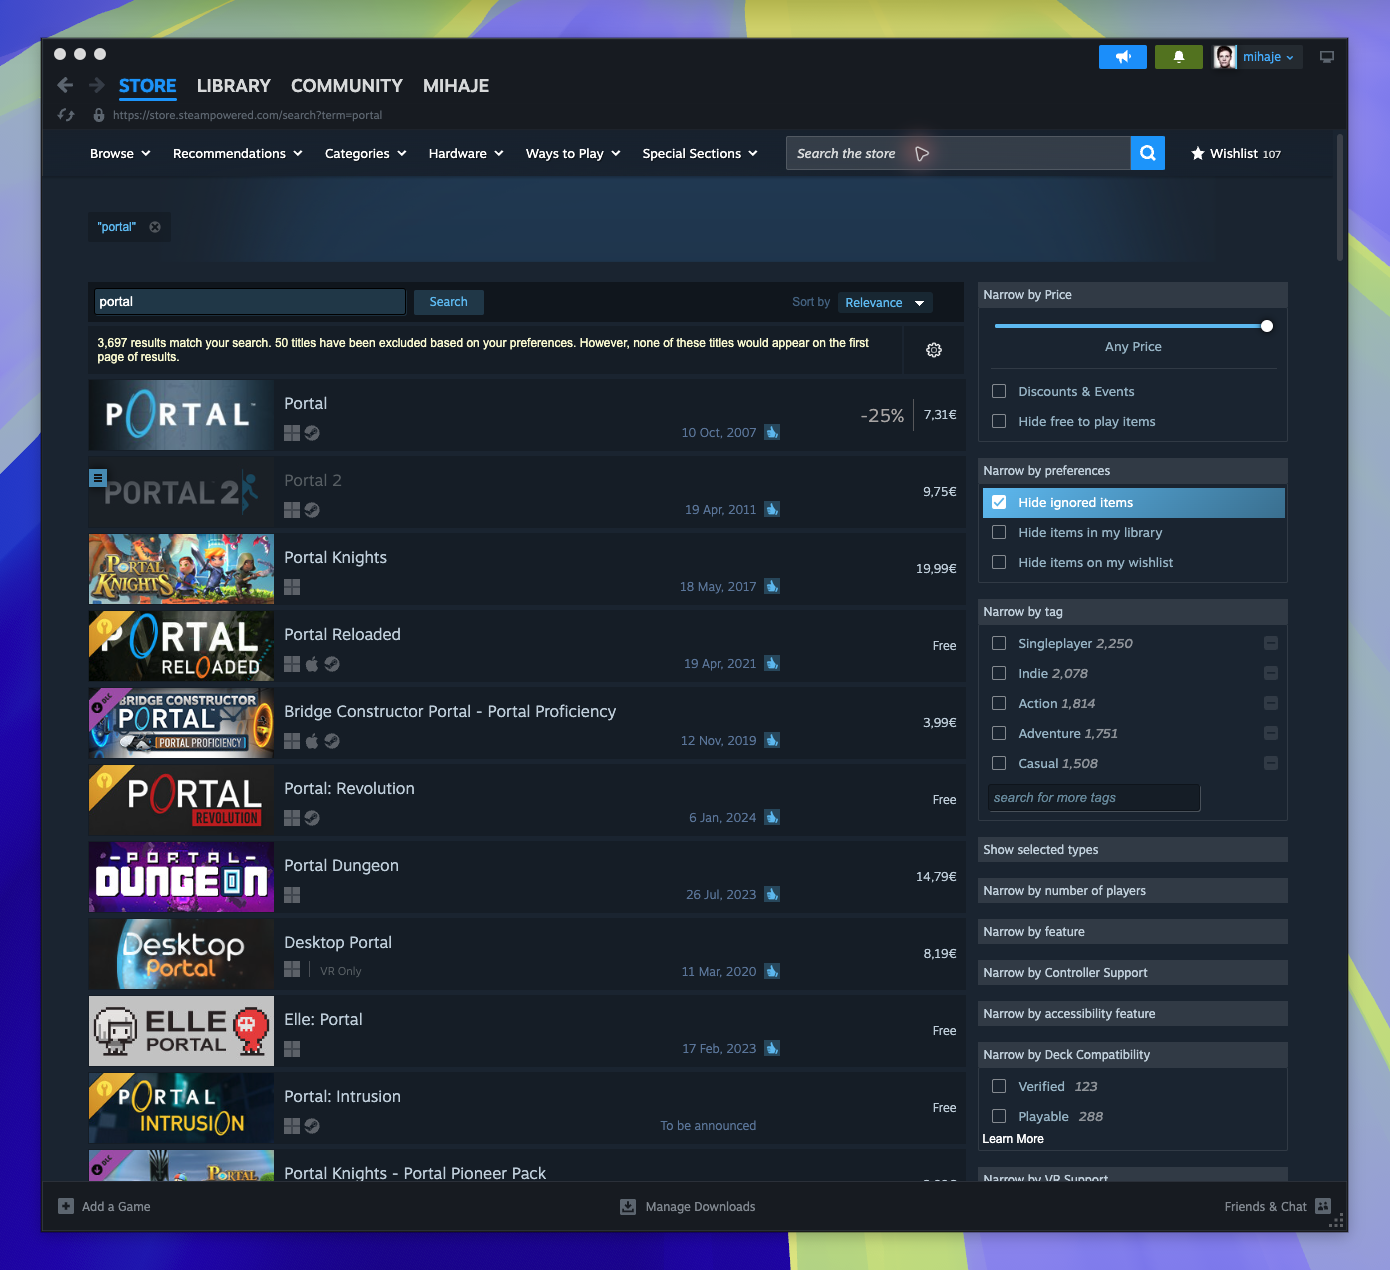Exclude the Indie tag minus icon
Viewport: 1390px width, 1270px height.
pos(1271,673)
